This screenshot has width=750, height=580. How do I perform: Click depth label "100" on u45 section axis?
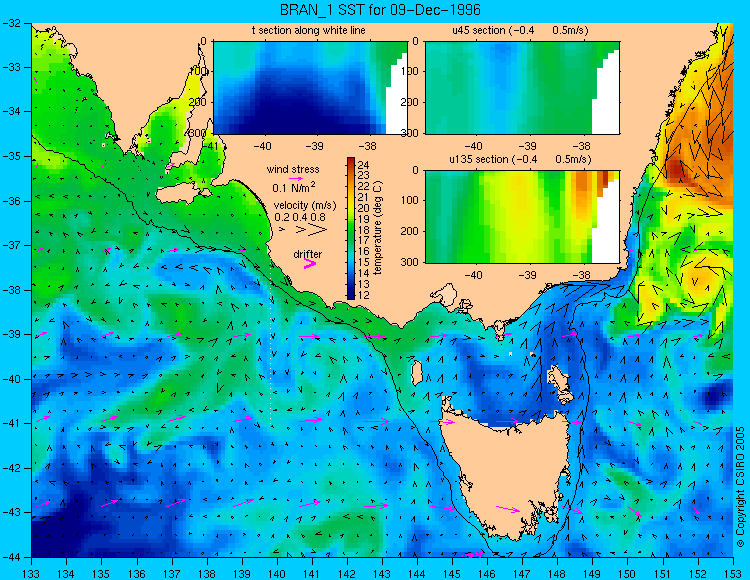409,71
